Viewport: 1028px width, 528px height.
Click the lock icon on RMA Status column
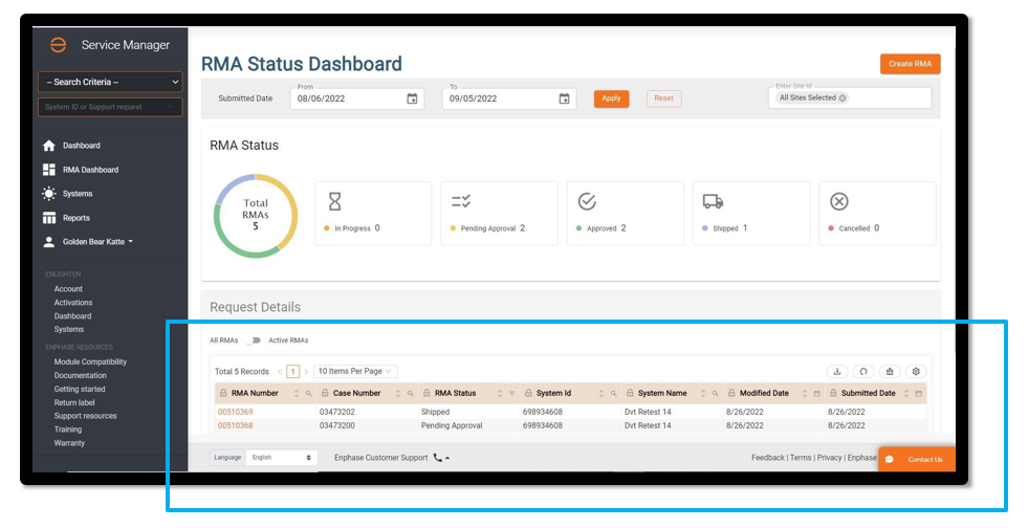click(x=426, y=393)
